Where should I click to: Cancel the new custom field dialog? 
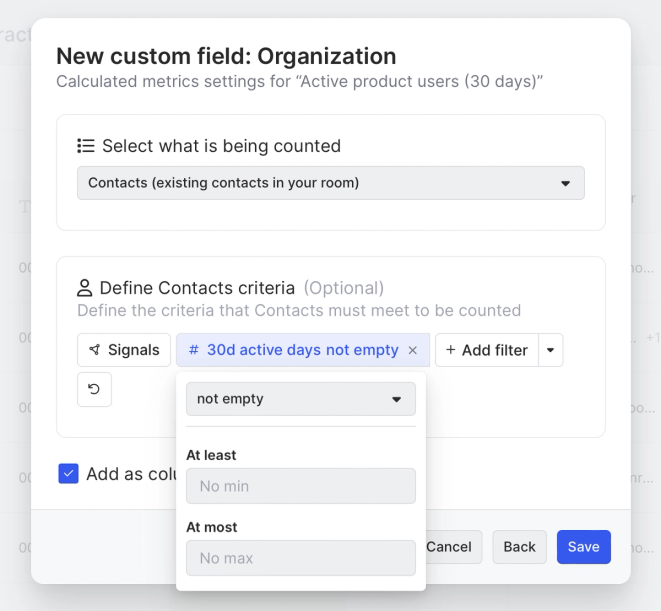[x=449, y=547]
